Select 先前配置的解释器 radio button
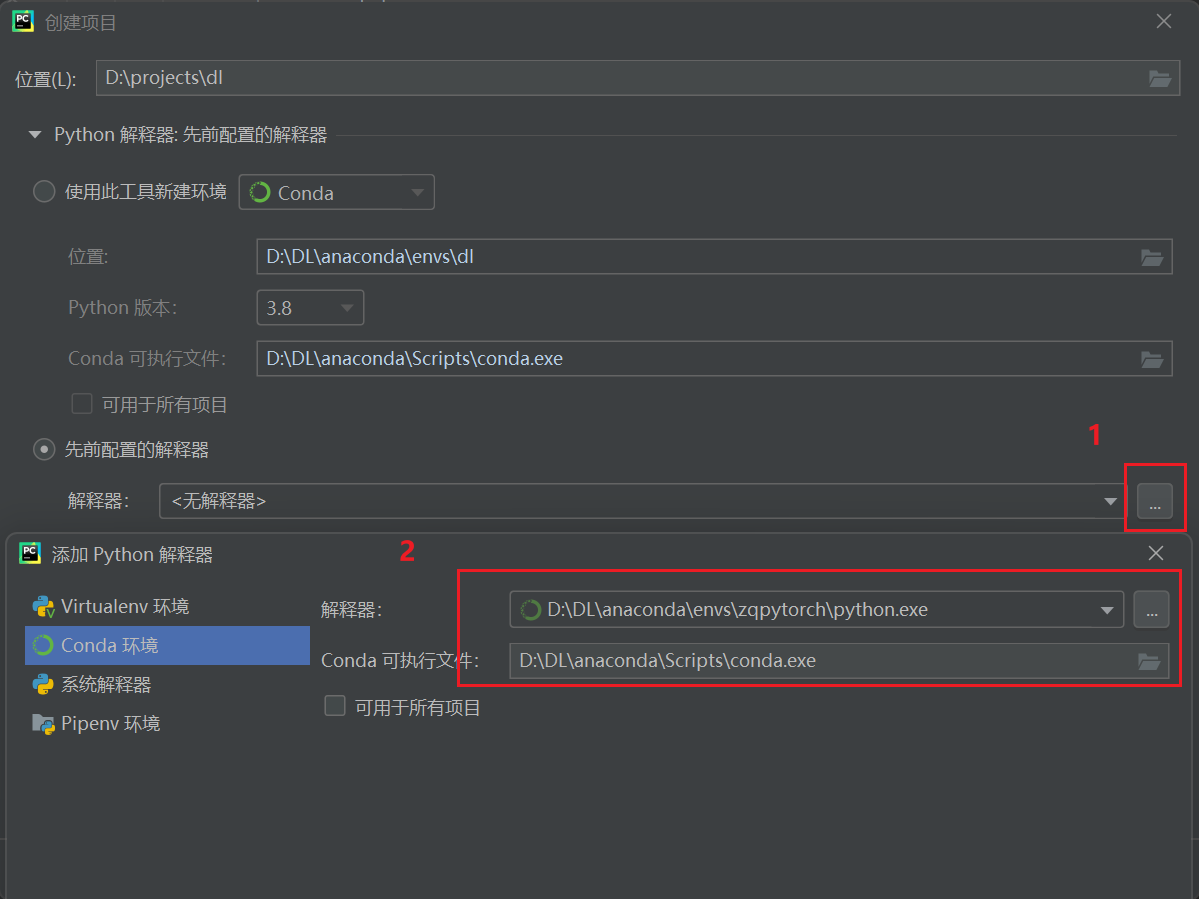1199x899 pixels. click(44, 450)
